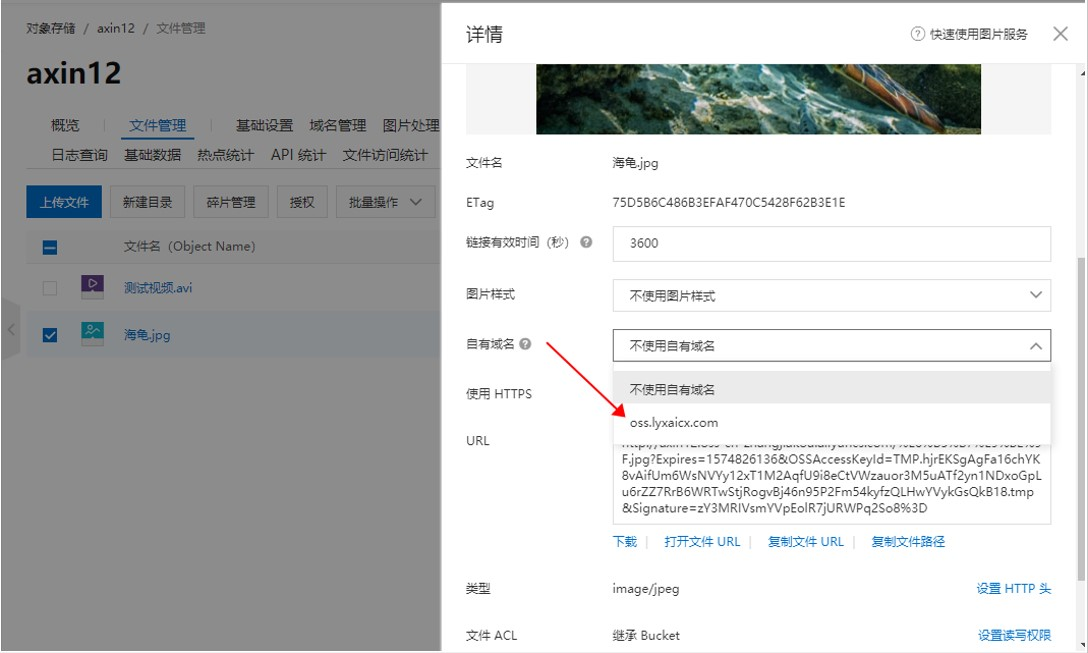Click the 授权 button
Screen dimensions: 1088x653
point(302,202)
